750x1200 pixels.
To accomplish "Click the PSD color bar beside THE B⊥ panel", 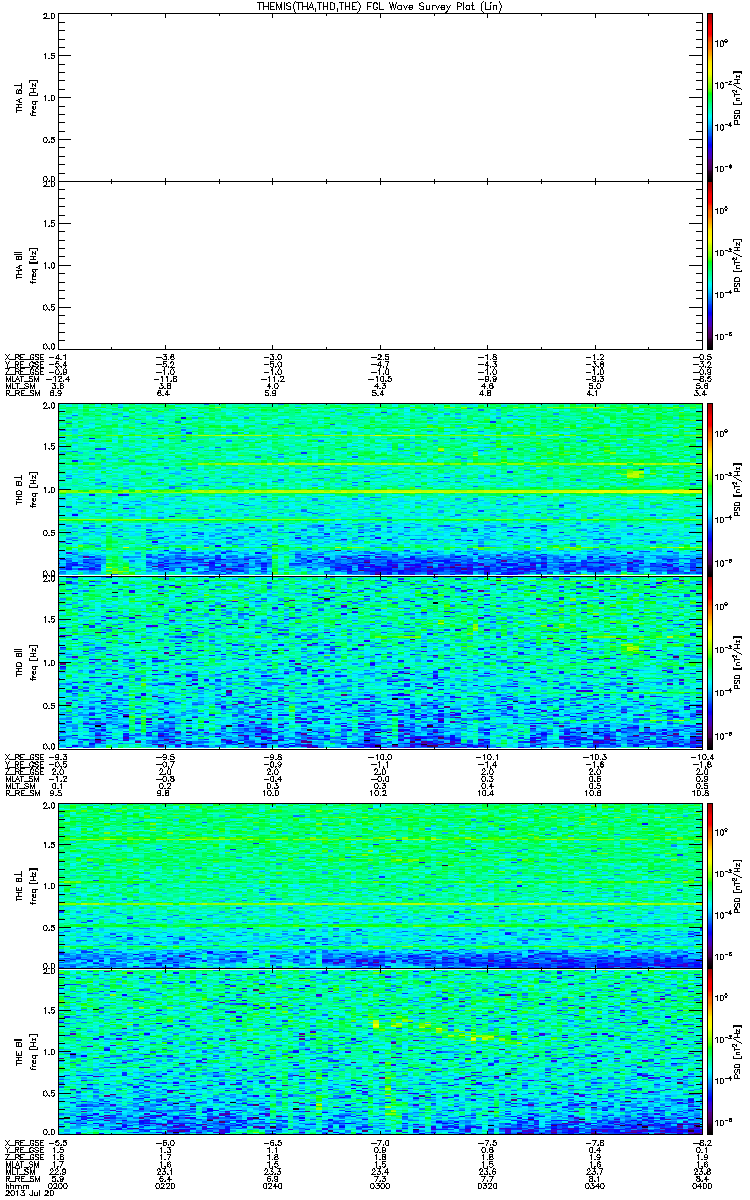I will pyautogui.click(x=709, y=884).
